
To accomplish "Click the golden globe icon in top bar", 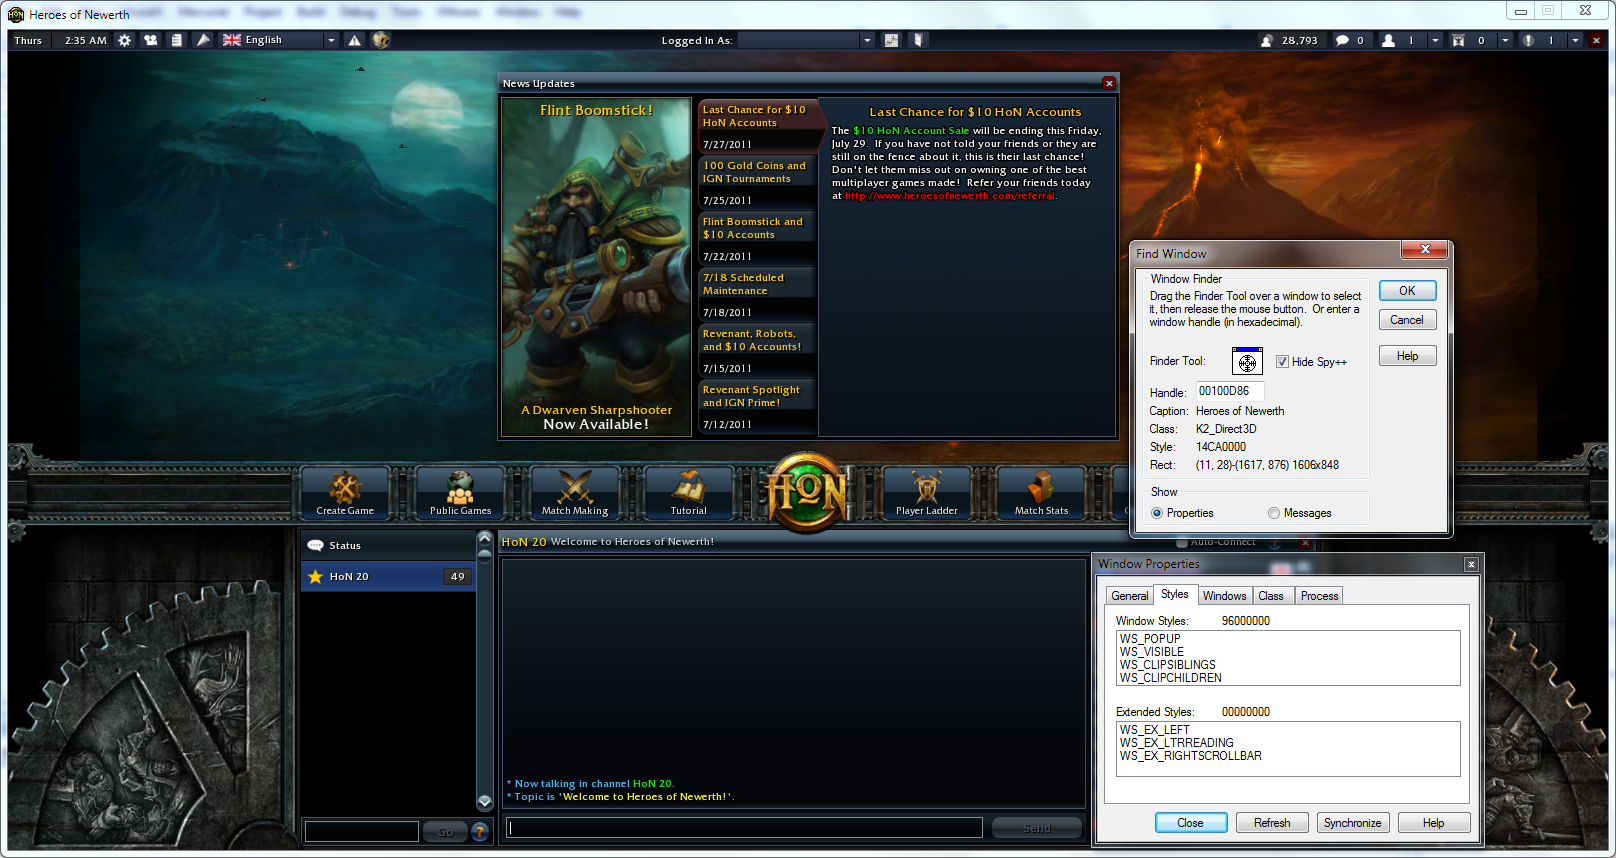I will tap(381, 40).
